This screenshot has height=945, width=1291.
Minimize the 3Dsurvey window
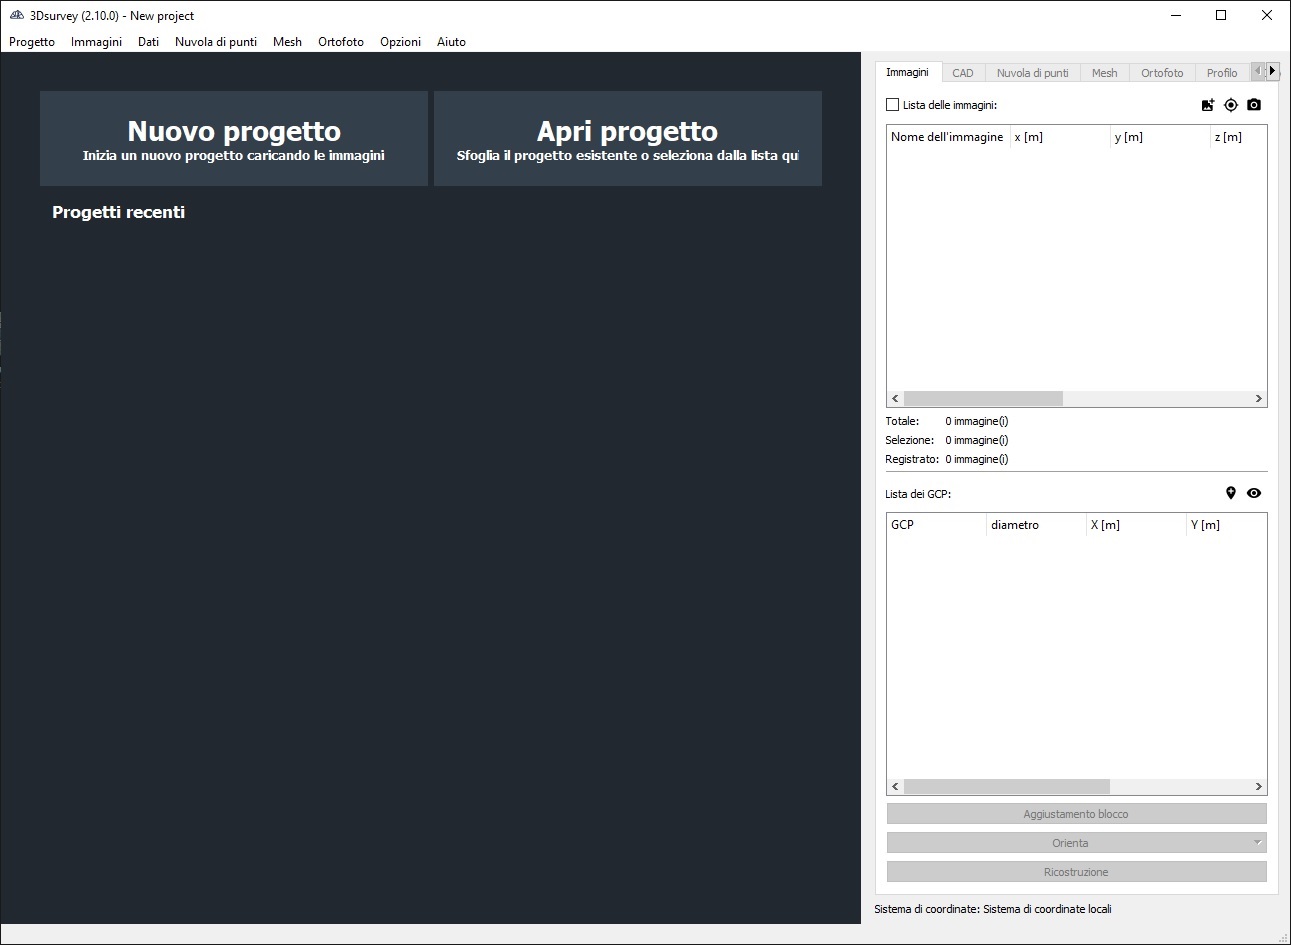pos(1175,15)
